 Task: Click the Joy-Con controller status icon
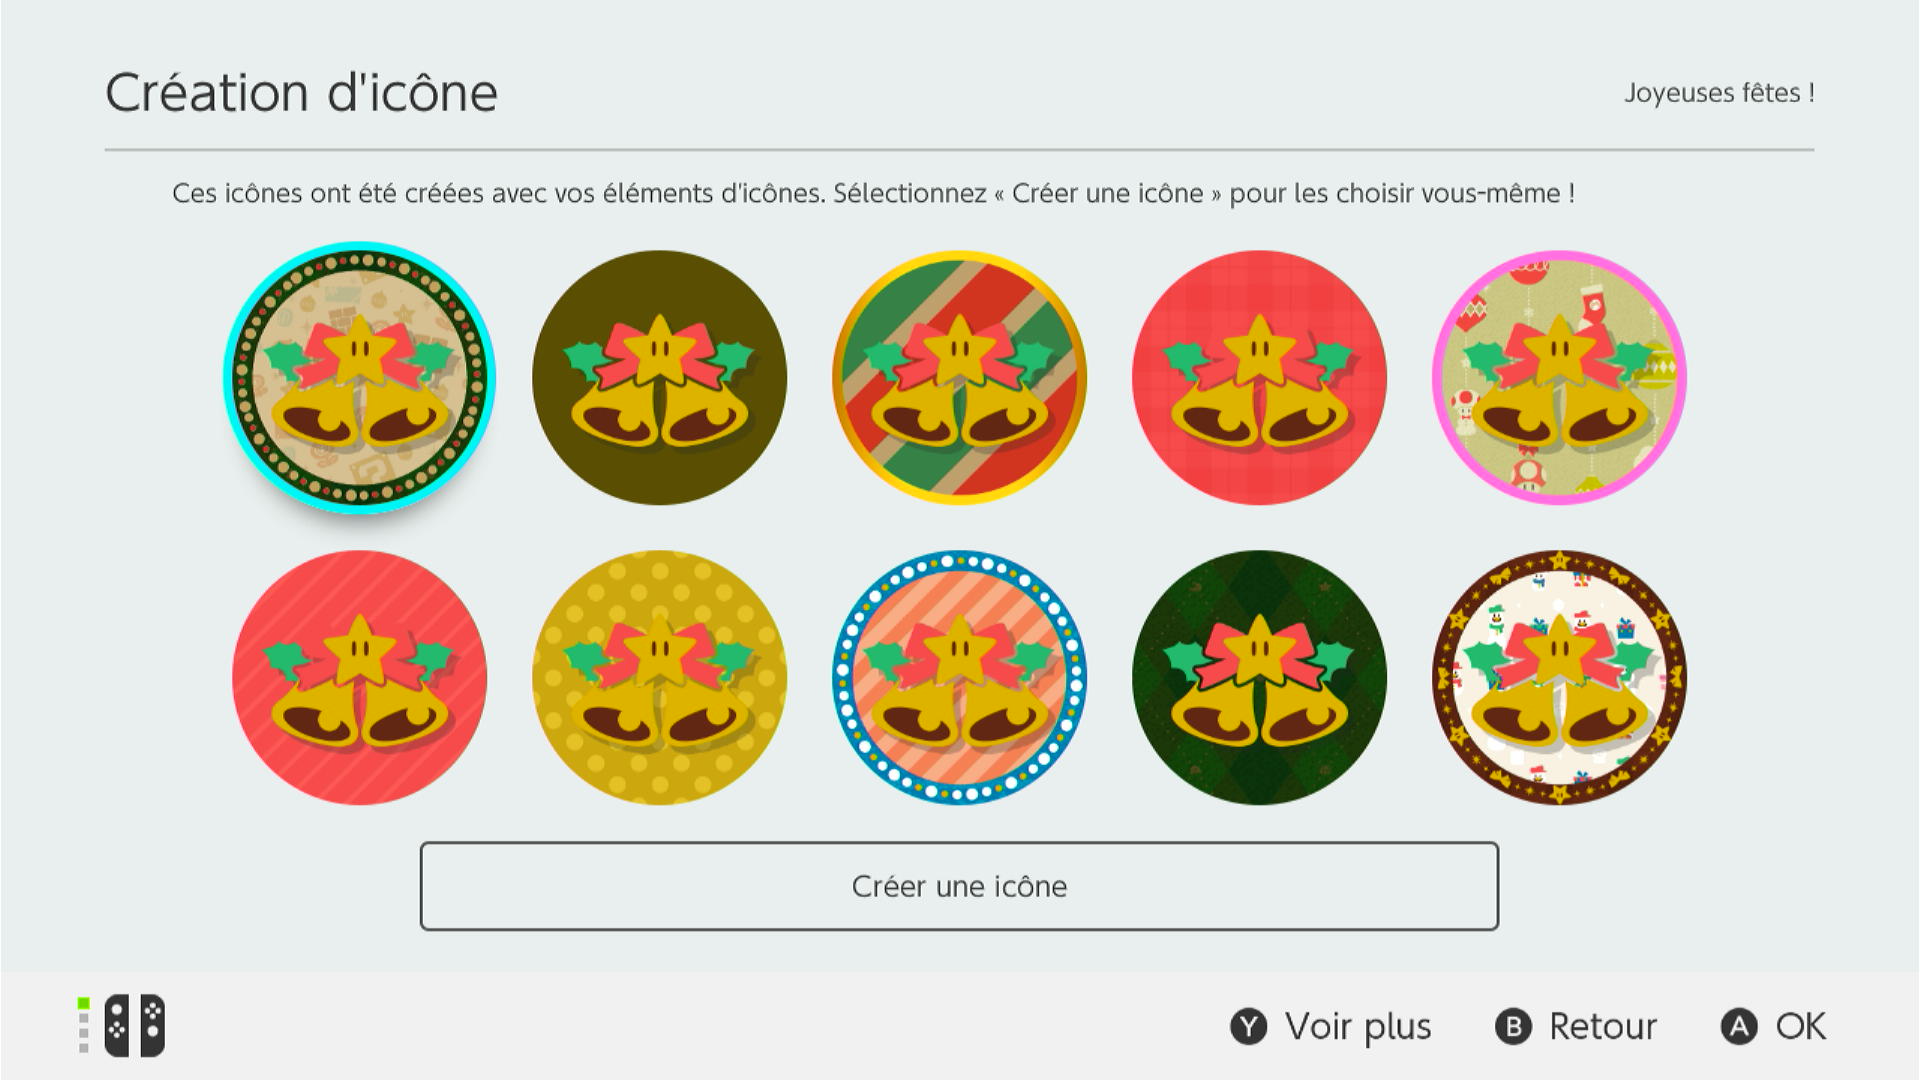pos(122,1026)
